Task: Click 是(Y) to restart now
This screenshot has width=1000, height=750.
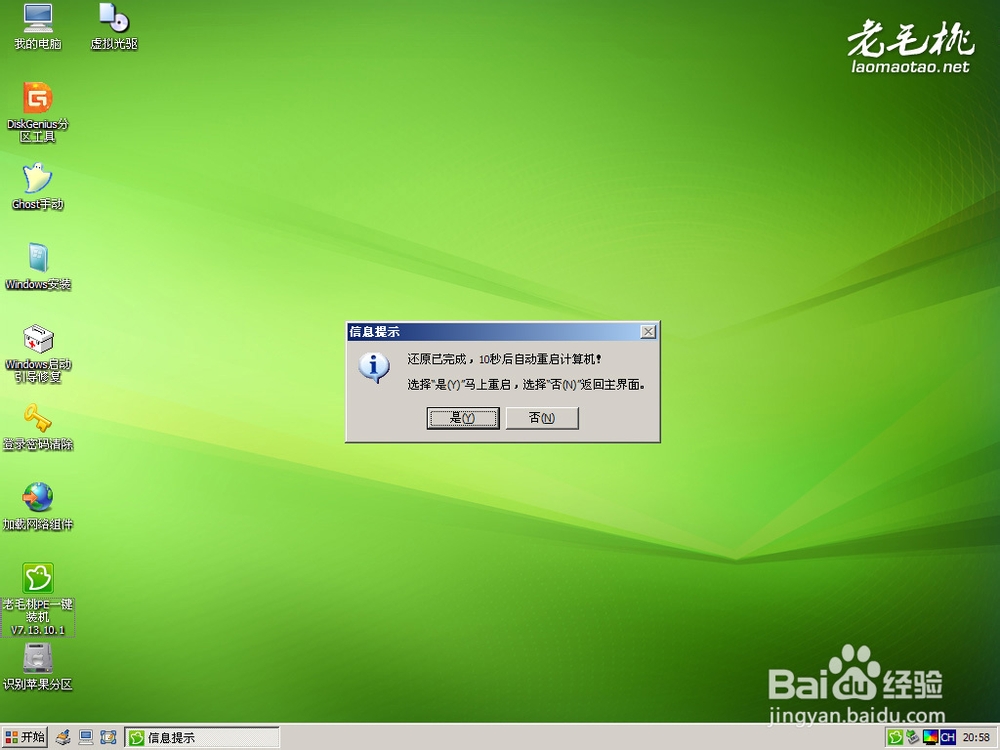Action: 463,418
